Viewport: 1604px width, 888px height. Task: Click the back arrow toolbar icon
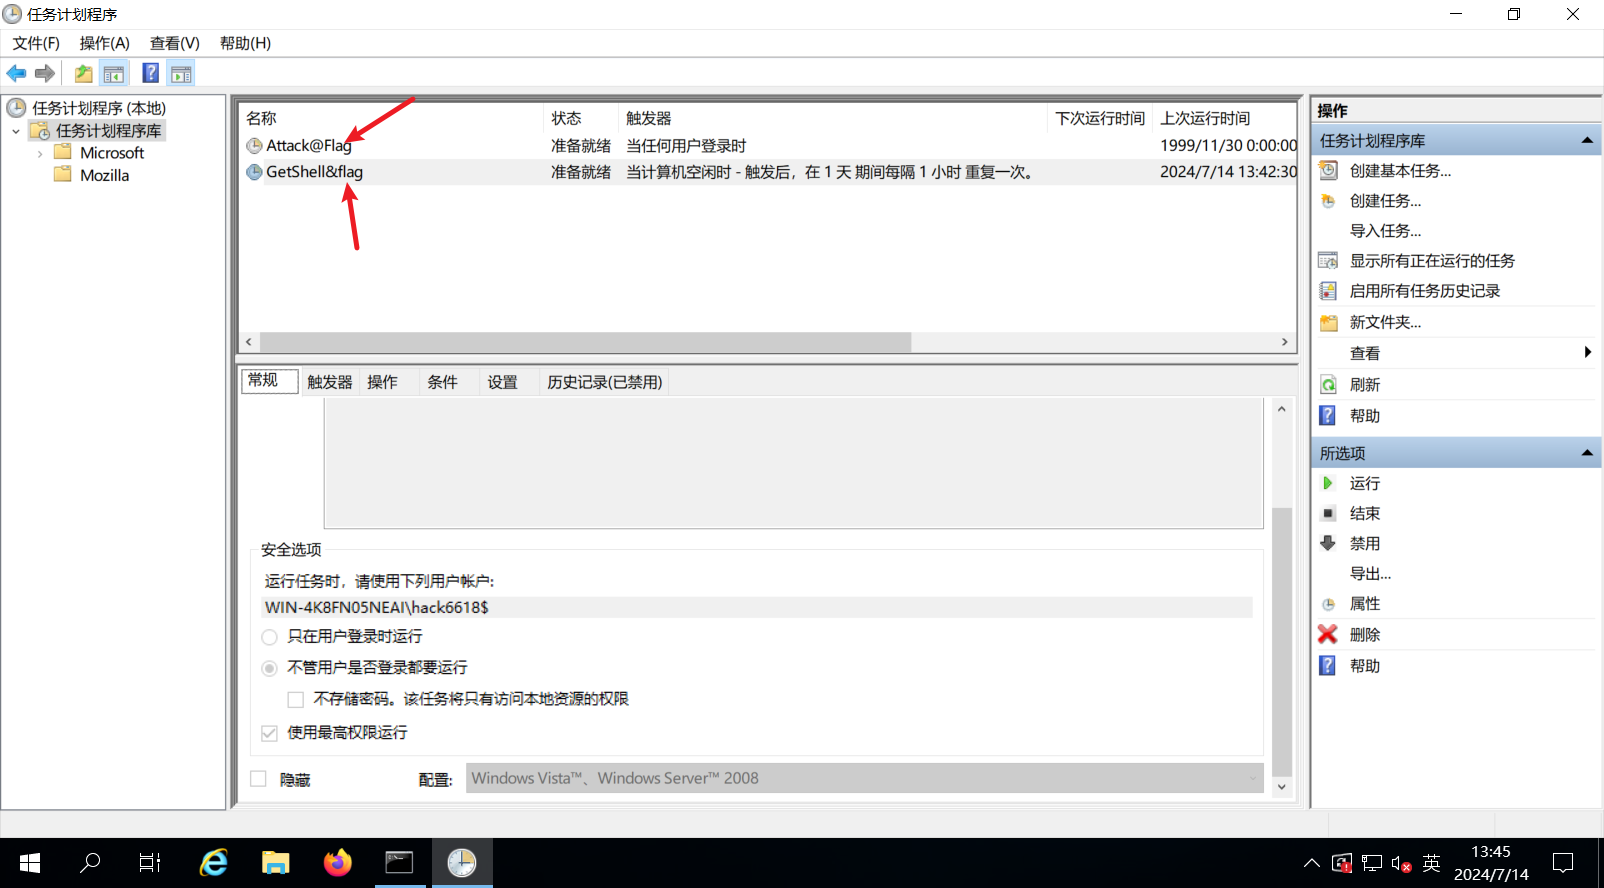16,73
